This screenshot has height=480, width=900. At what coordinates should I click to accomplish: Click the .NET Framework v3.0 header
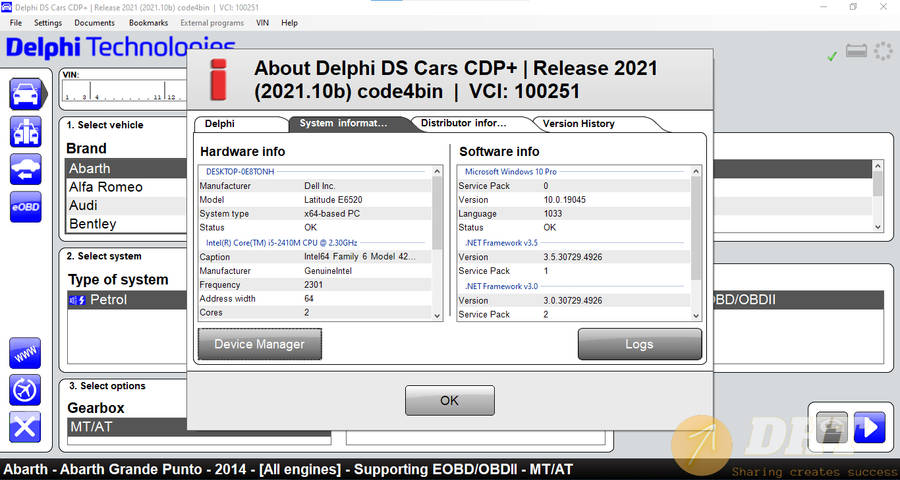(501, 286)
